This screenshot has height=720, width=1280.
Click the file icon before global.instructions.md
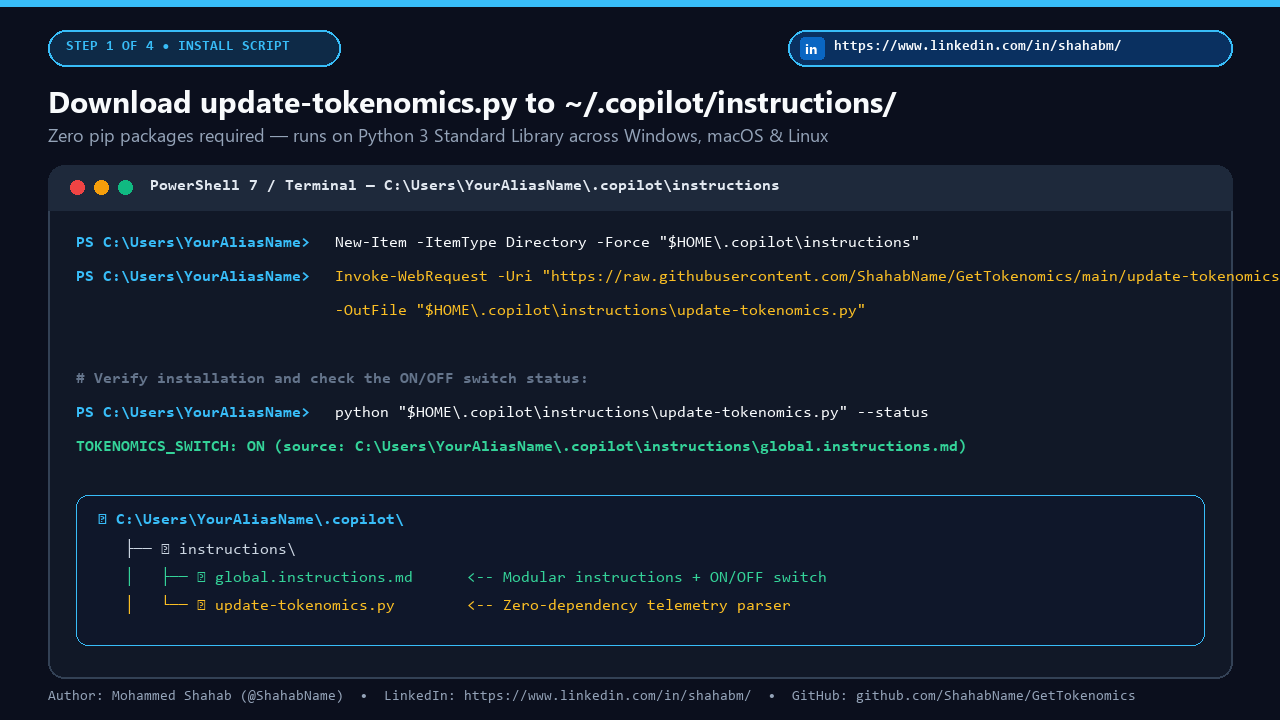coord(201,577)
